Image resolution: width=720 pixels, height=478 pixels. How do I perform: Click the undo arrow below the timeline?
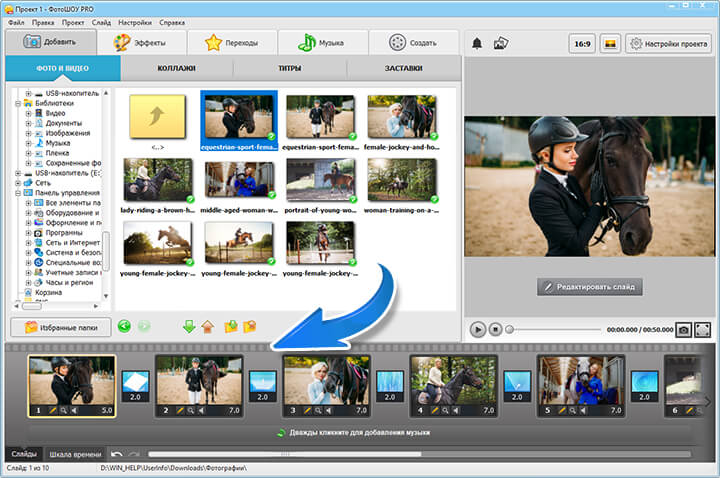[x=117, y=454]
